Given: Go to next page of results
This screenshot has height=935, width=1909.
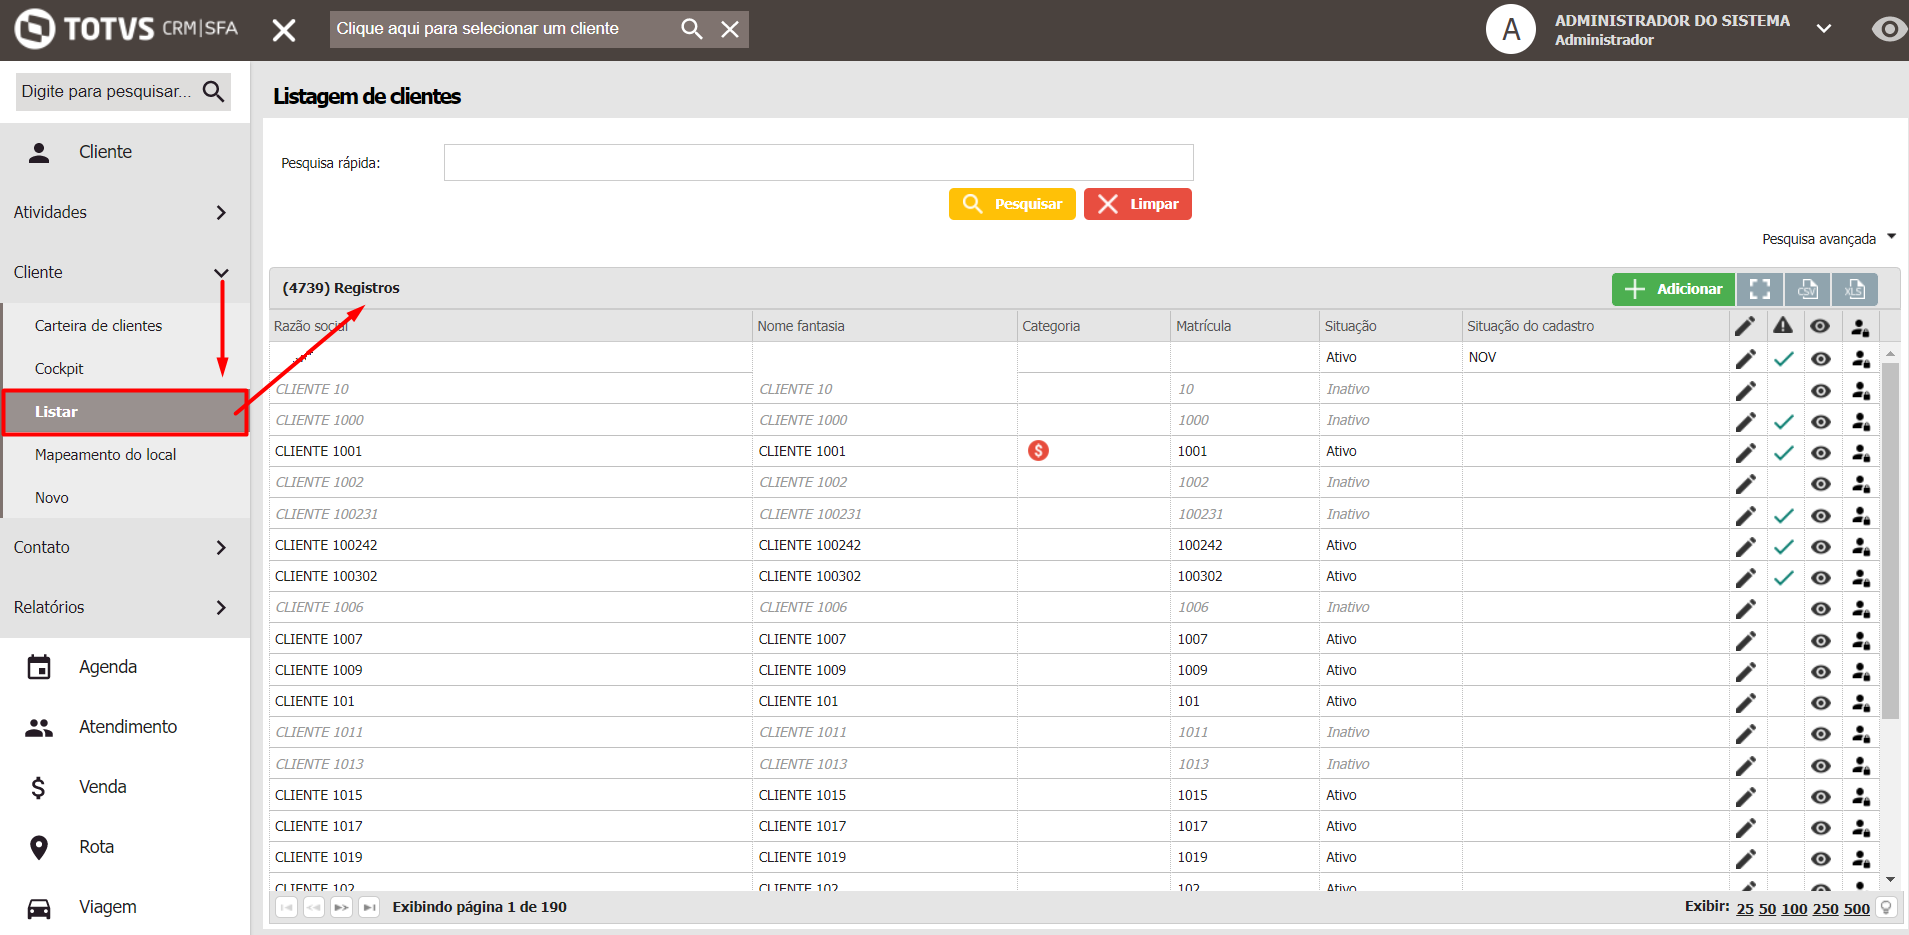Looking at the screenshot, I should click(x=342, y=907).
